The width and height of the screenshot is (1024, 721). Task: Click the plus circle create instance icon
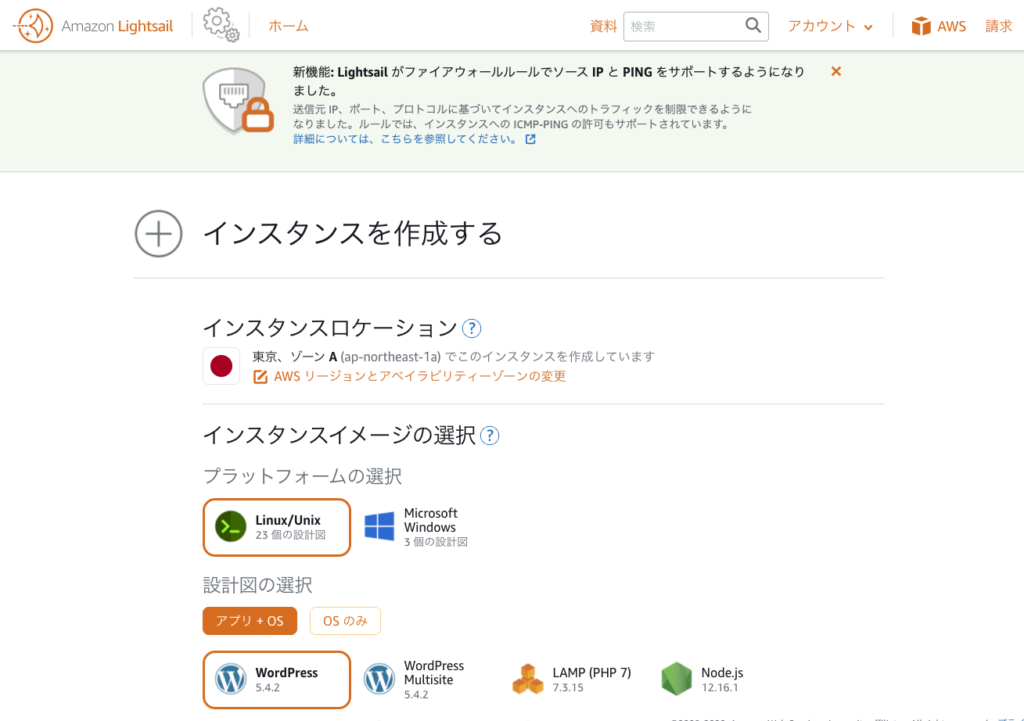coord(159,234)
